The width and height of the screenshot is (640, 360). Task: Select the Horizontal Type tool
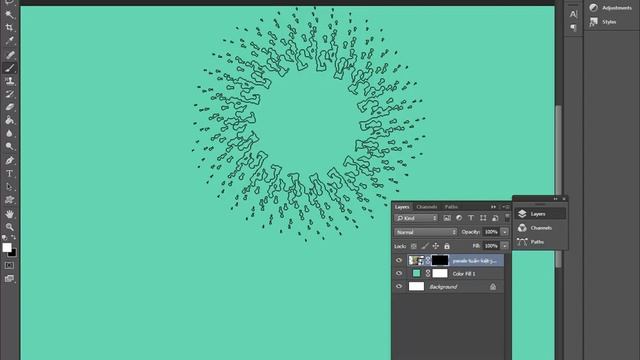coord(9,173)
